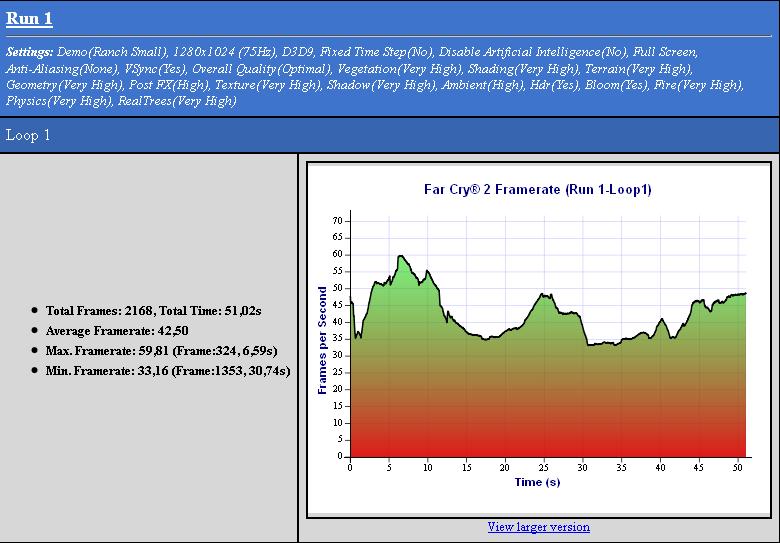Image resolution: width=780 pixels, height=543 pixels.
Task: Click the 'Run 1' heading
Action: pos(29,18)
